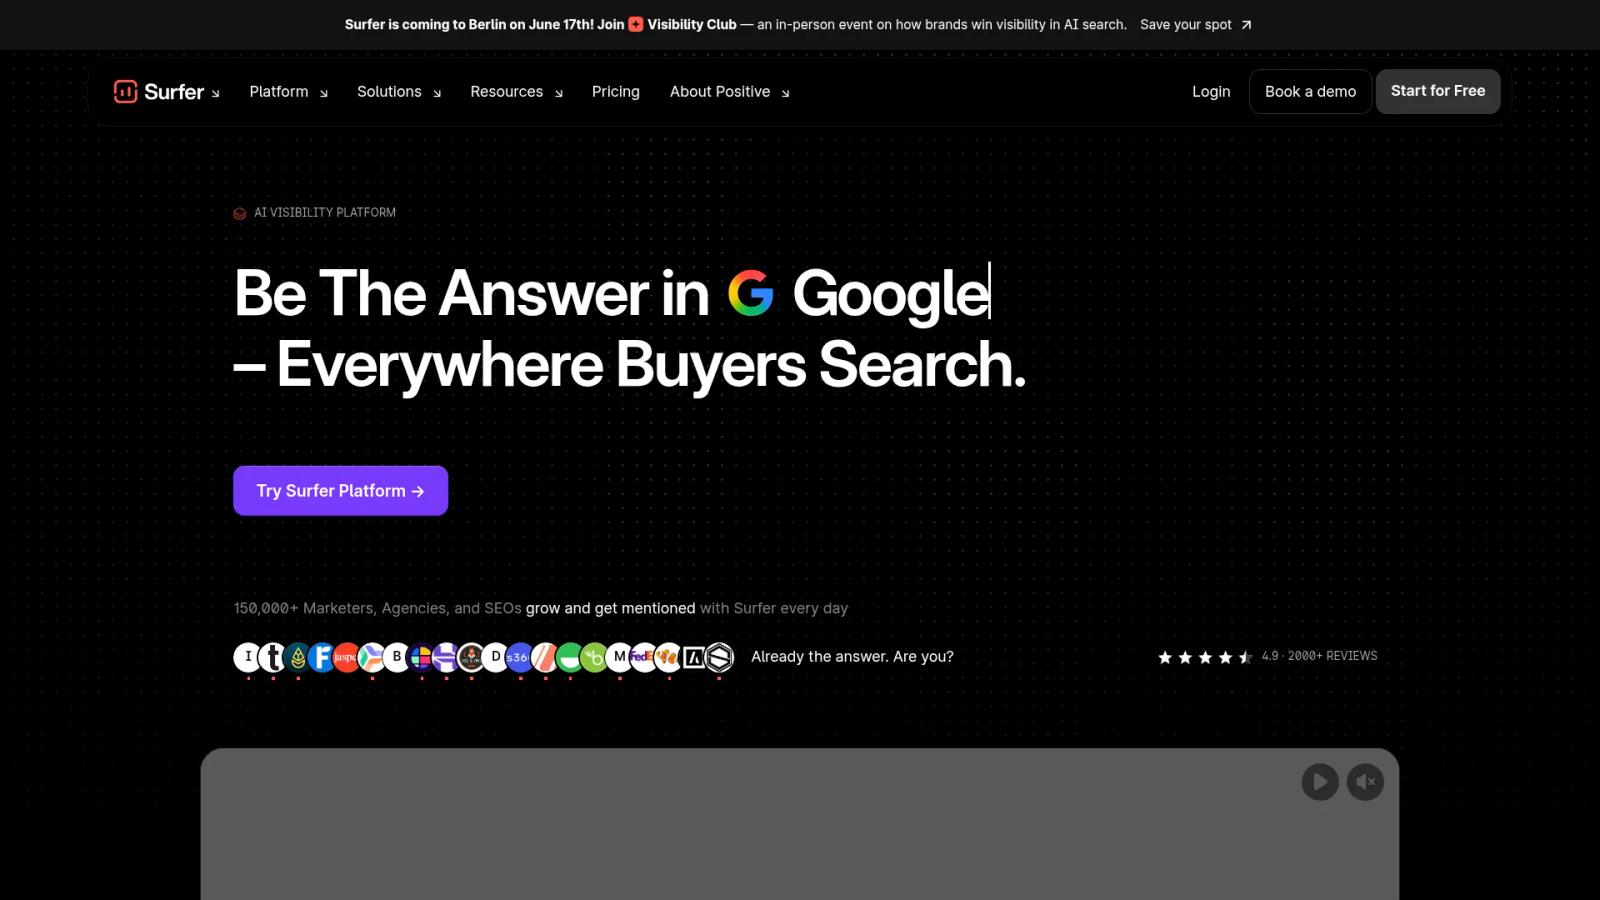Click Start for Free
1600x900 pixels.
click(x=1438, y=91)
